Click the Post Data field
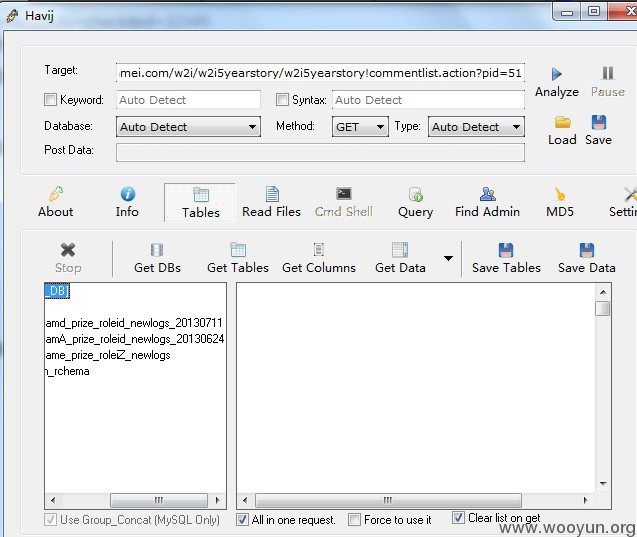637x537 pixels. pyautogui.click(x=320, y=153)
